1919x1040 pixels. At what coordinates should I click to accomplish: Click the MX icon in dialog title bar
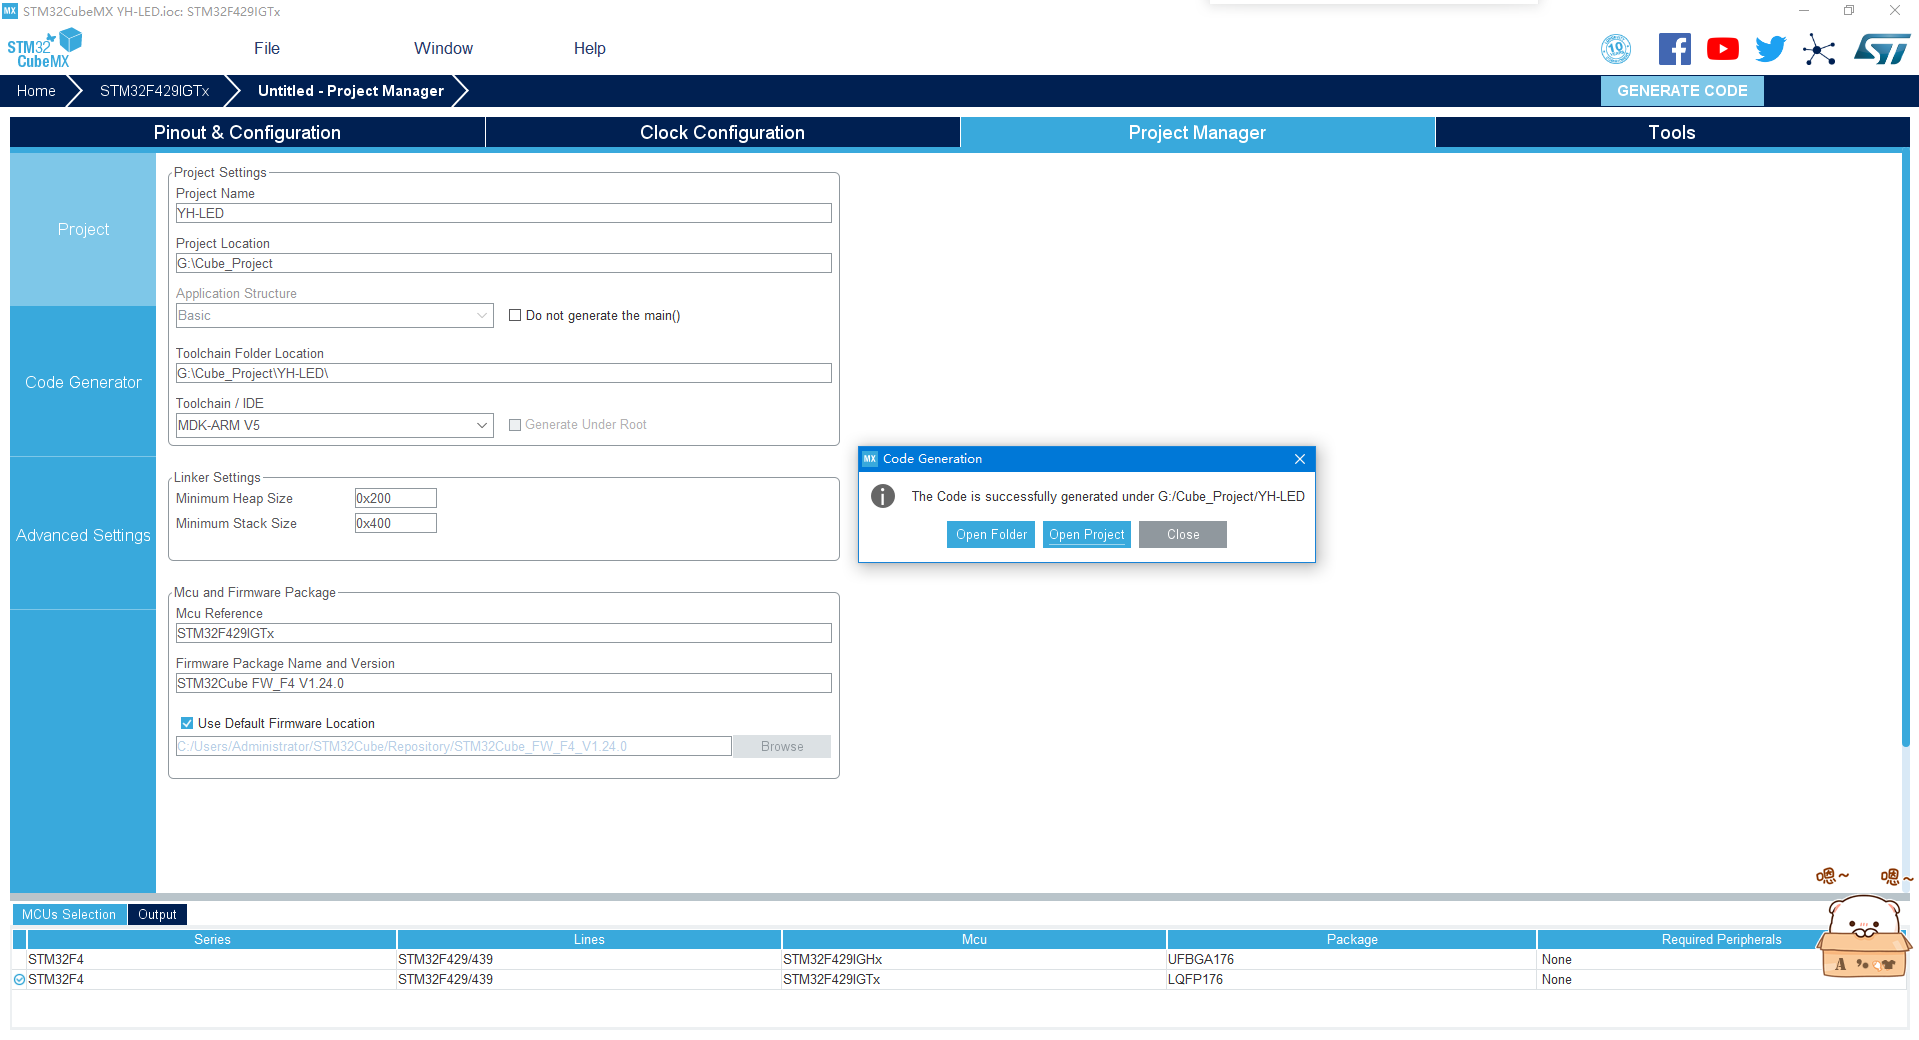click(870, 459)
